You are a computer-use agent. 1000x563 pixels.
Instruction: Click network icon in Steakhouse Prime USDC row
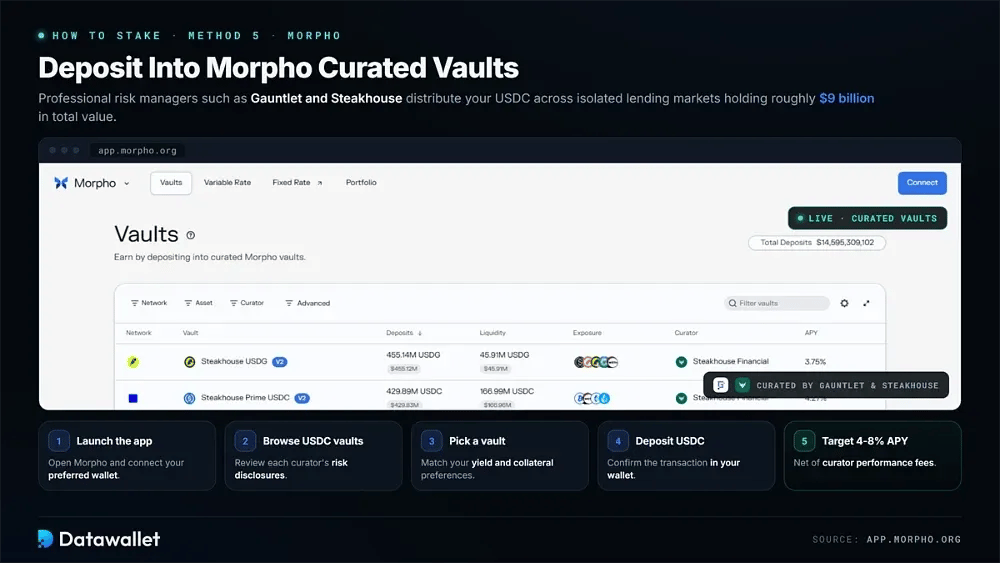[133, 398]
